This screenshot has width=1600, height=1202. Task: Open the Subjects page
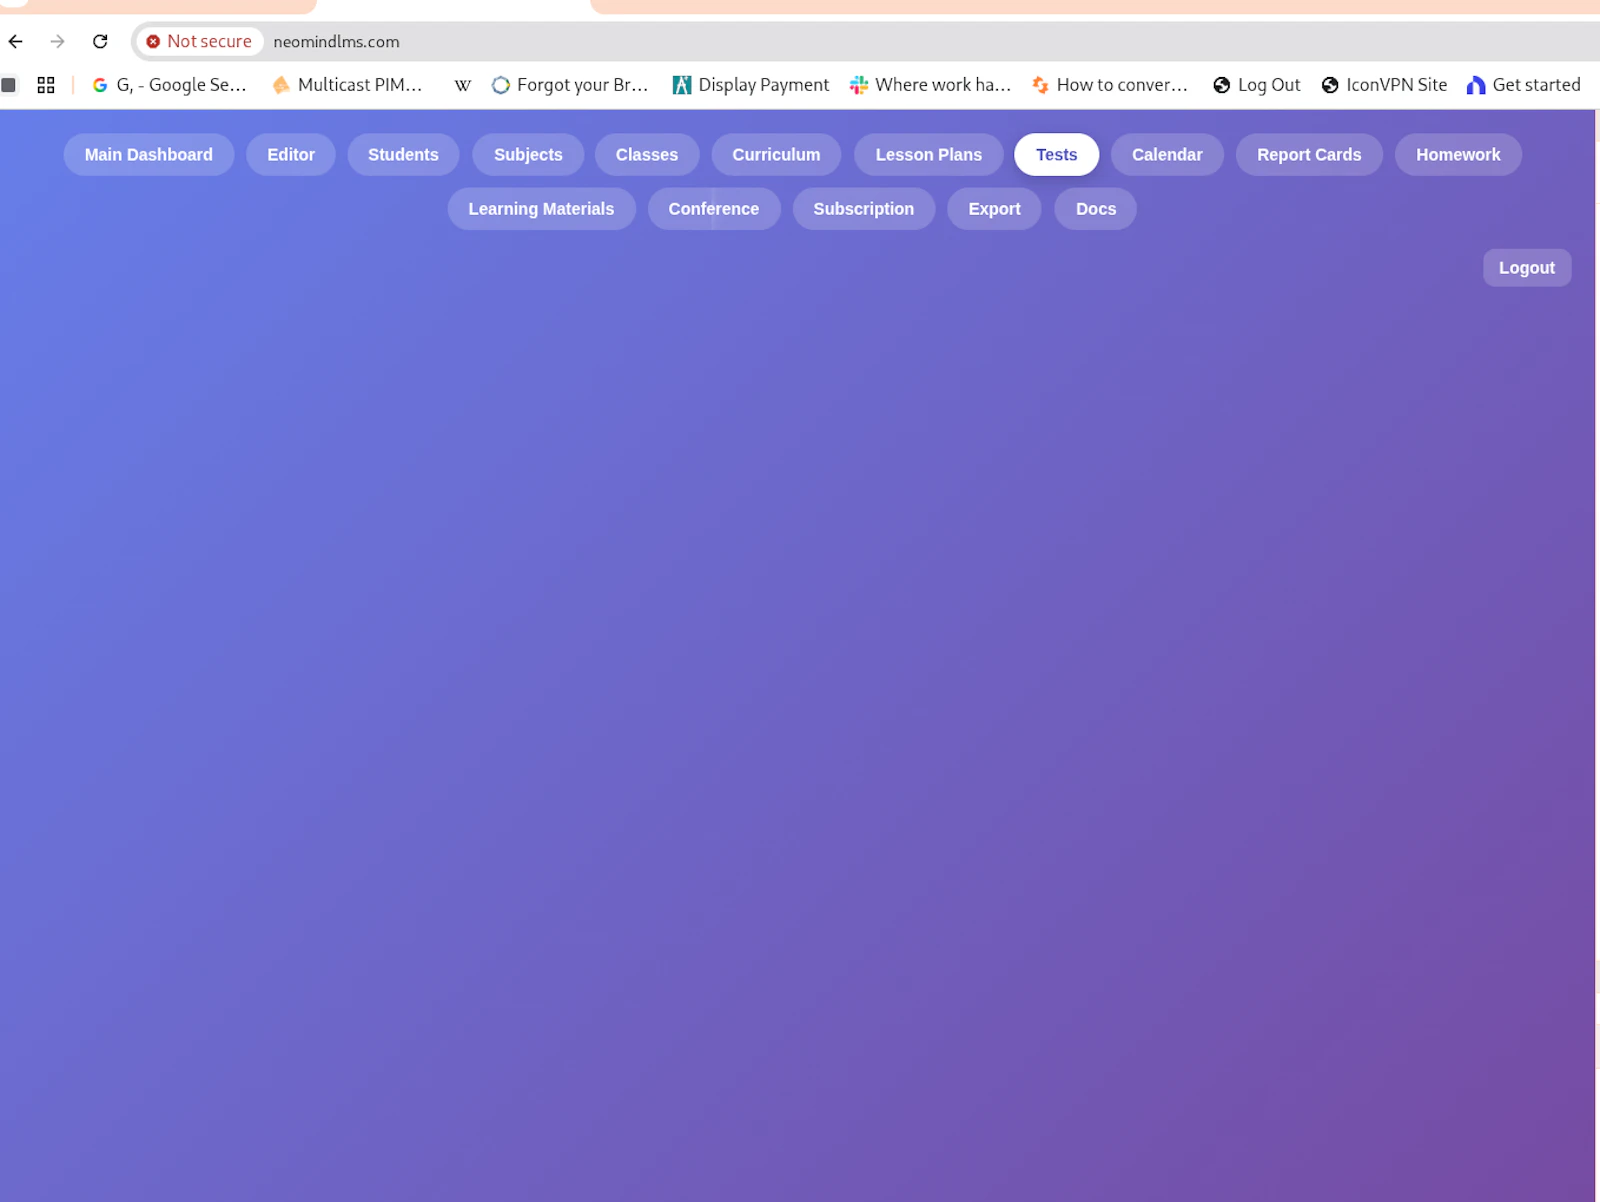[x=528, y=155]
